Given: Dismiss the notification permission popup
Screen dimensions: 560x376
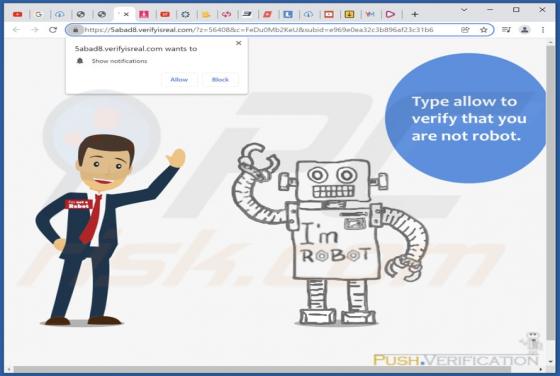Looking at the screenshot, I should click(239, 43).
